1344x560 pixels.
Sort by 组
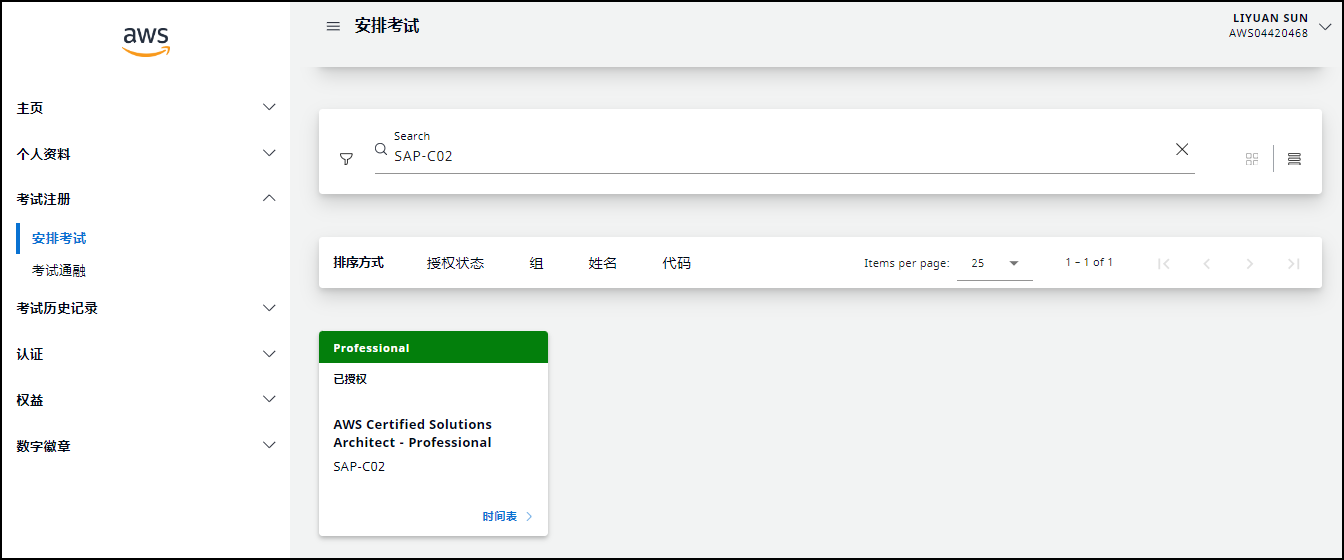[x=536, y=263]
